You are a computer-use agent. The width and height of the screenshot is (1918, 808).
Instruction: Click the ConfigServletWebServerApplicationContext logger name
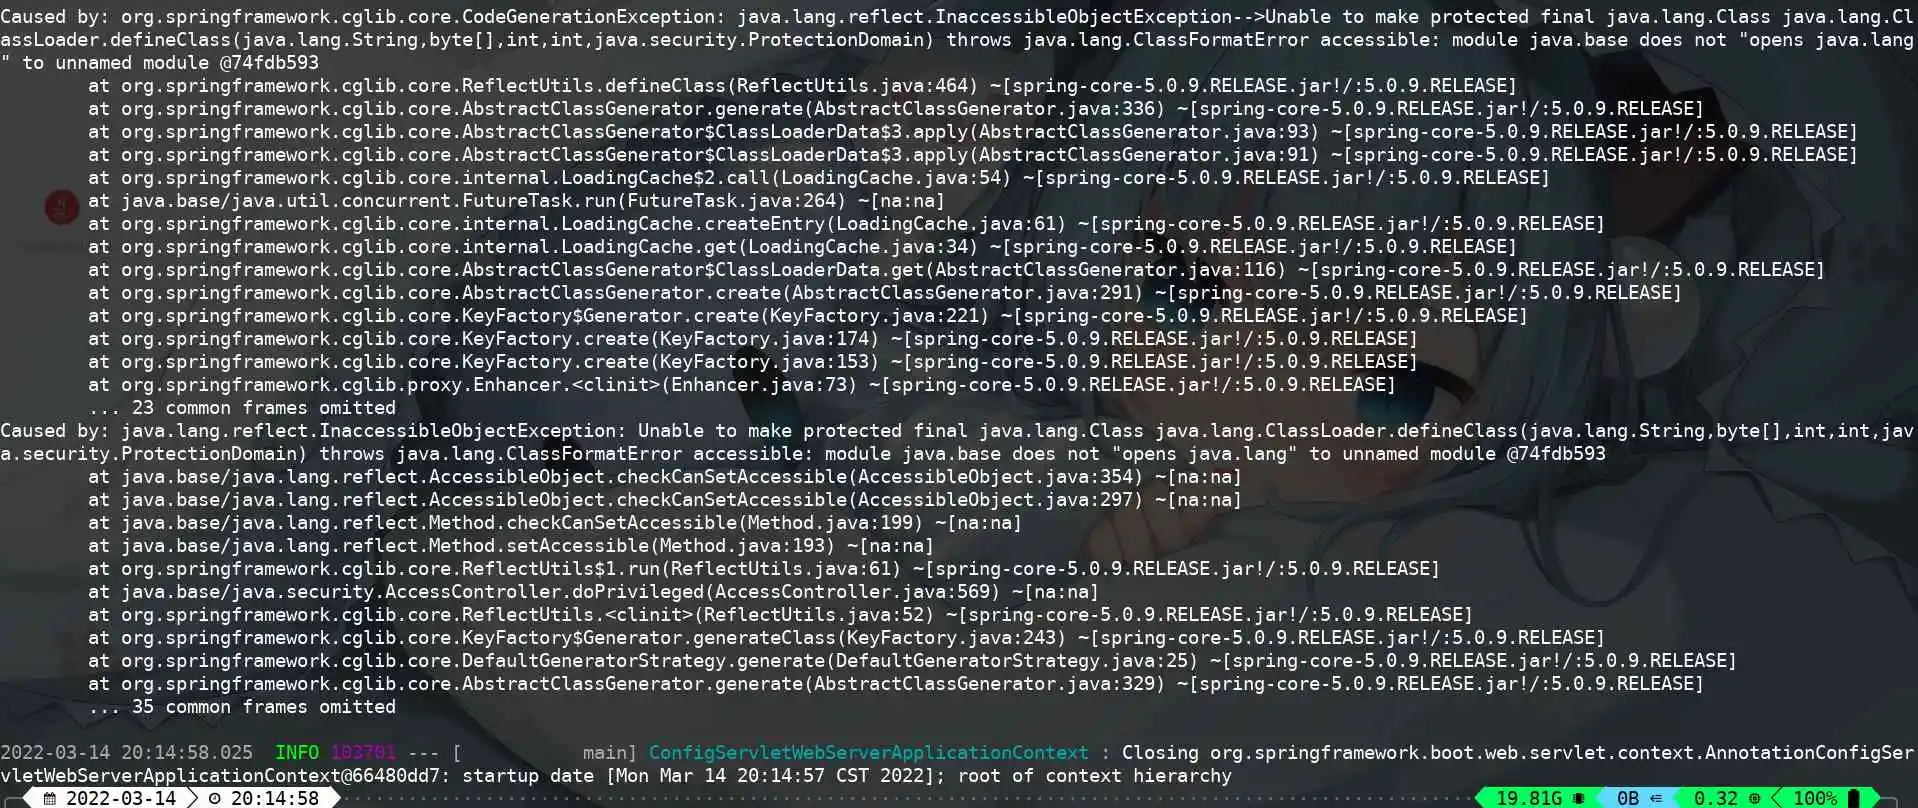868,753
